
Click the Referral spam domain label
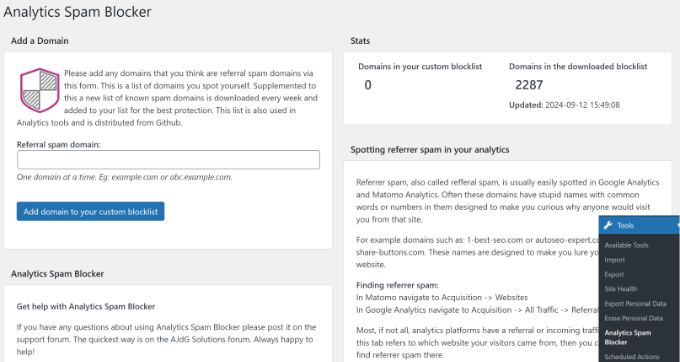[x=59, y=144]
